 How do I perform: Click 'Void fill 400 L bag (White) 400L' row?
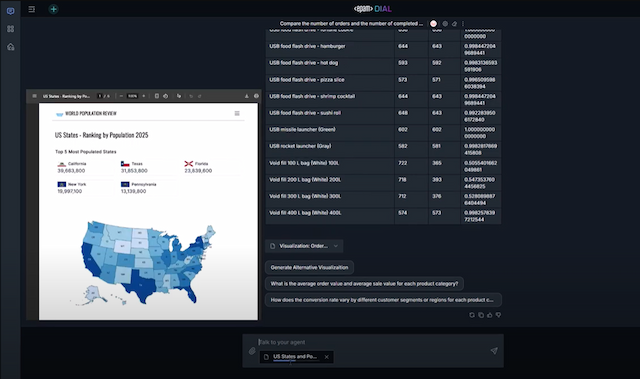(383, 216)
